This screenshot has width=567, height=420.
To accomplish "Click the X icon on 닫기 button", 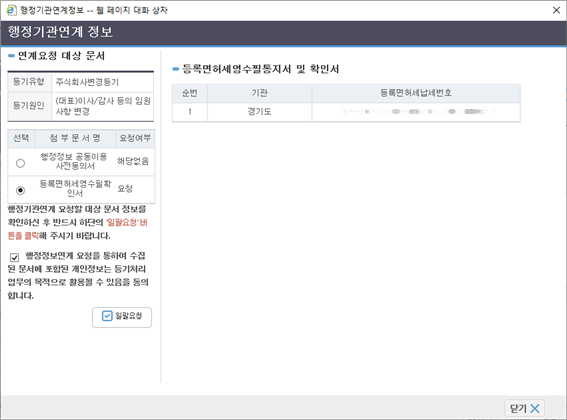I will click(535, 409).
